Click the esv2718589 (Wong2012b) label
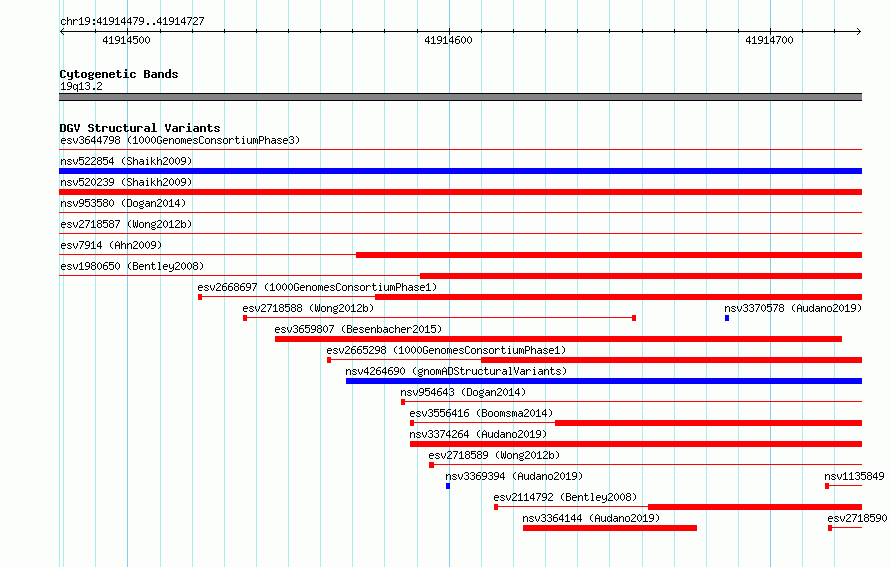Viewport: 890px width, 567px height. pos(494,455)
